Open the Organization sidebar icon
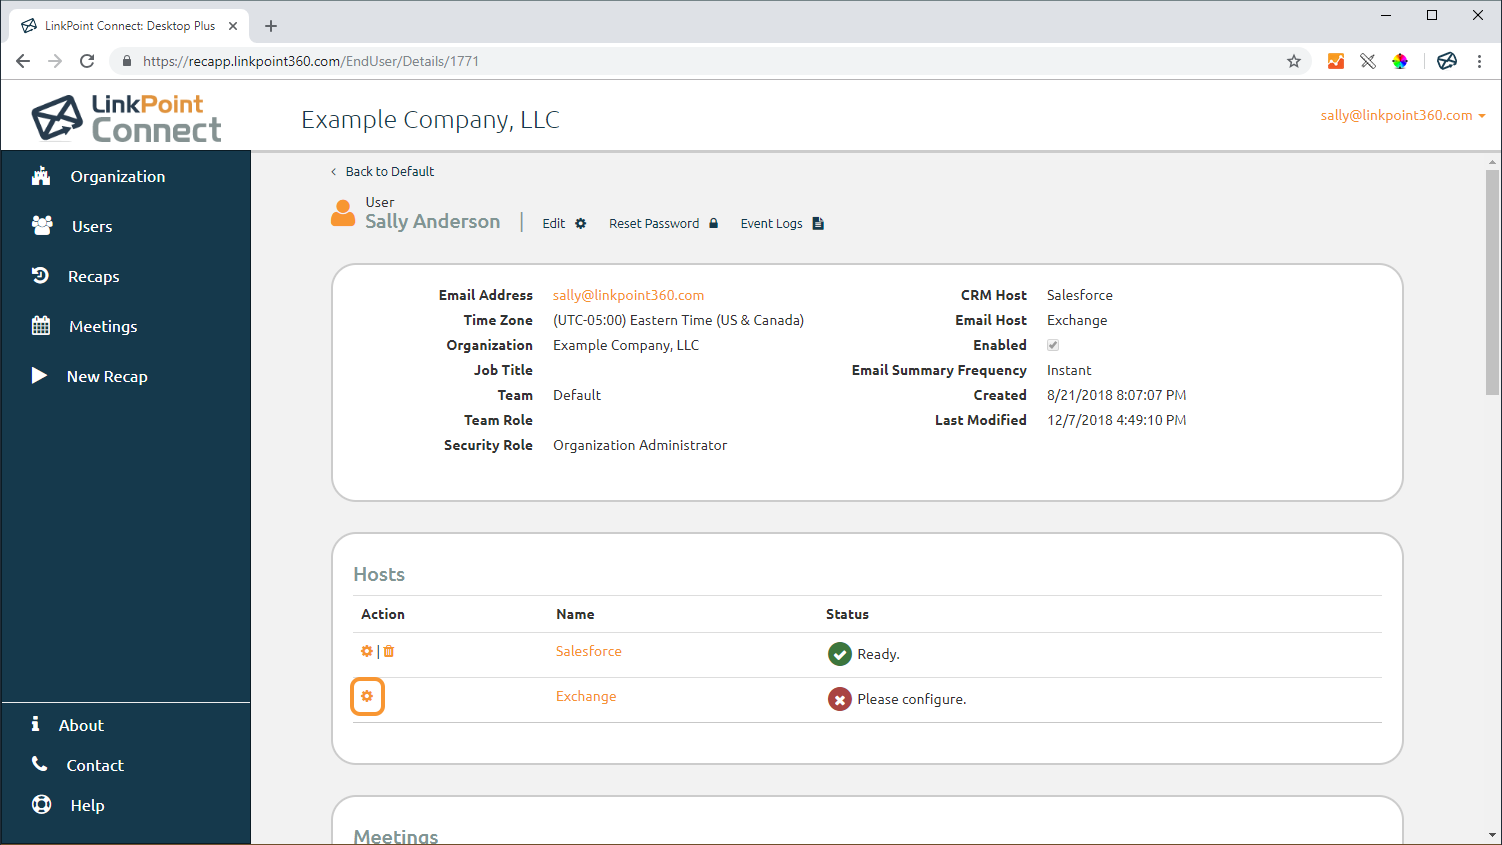 pyautogui.click(x=41, y=176)
